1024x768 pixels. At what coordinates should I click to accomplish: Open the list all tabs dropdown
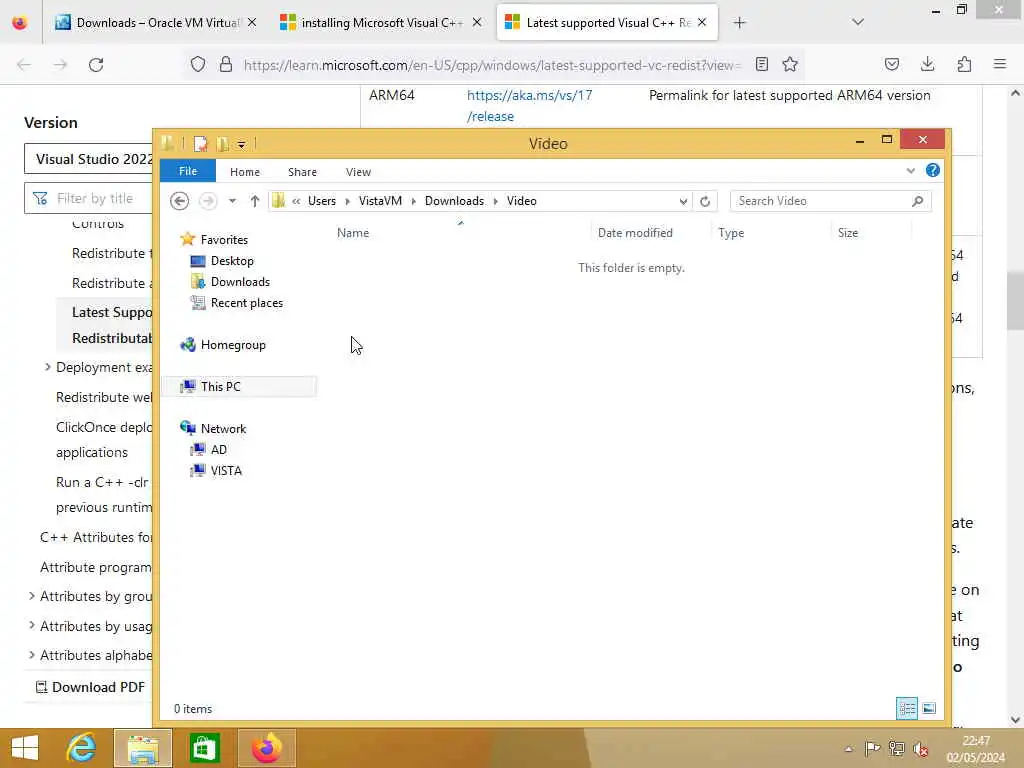(x=858, y=22)
